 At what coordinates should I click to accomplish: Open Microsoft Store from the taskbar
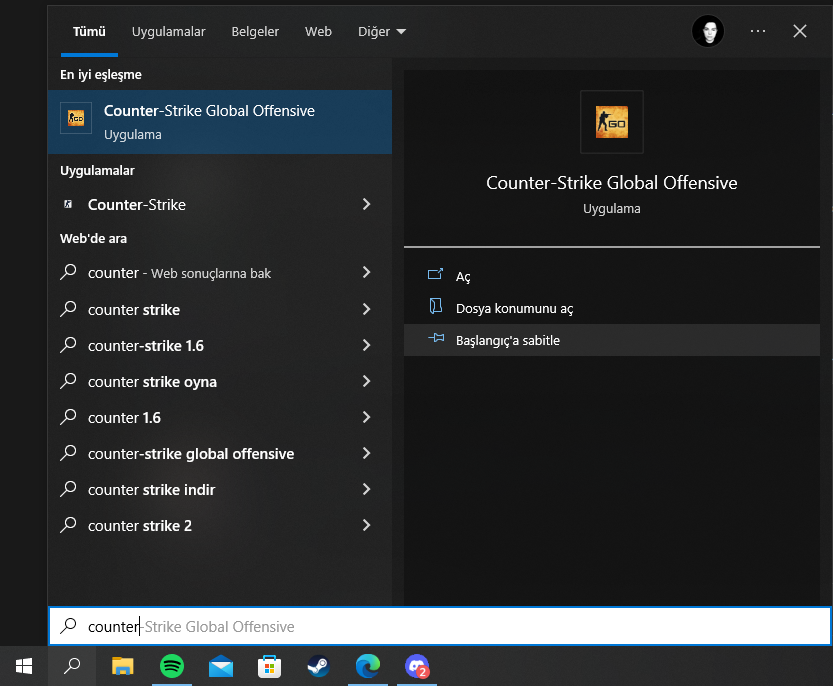point(269,666)
